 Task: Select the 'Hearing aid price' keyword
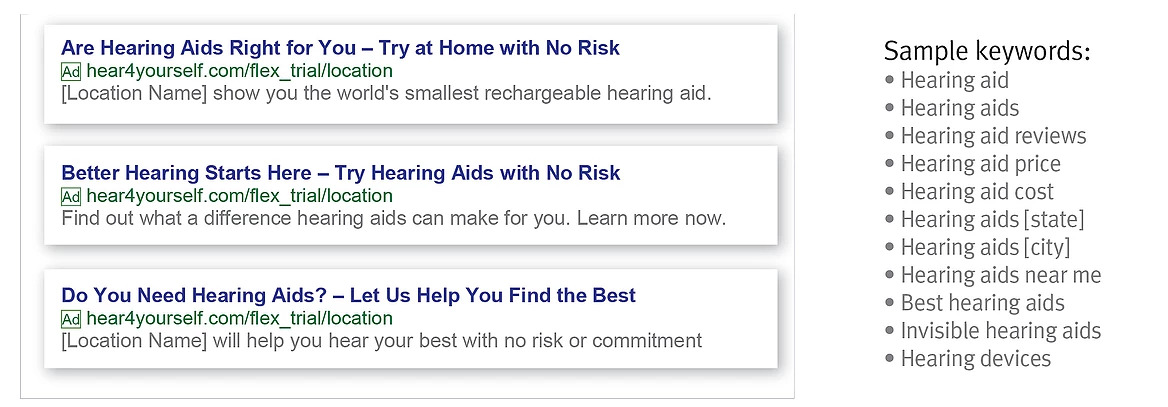tap(980, 163)
